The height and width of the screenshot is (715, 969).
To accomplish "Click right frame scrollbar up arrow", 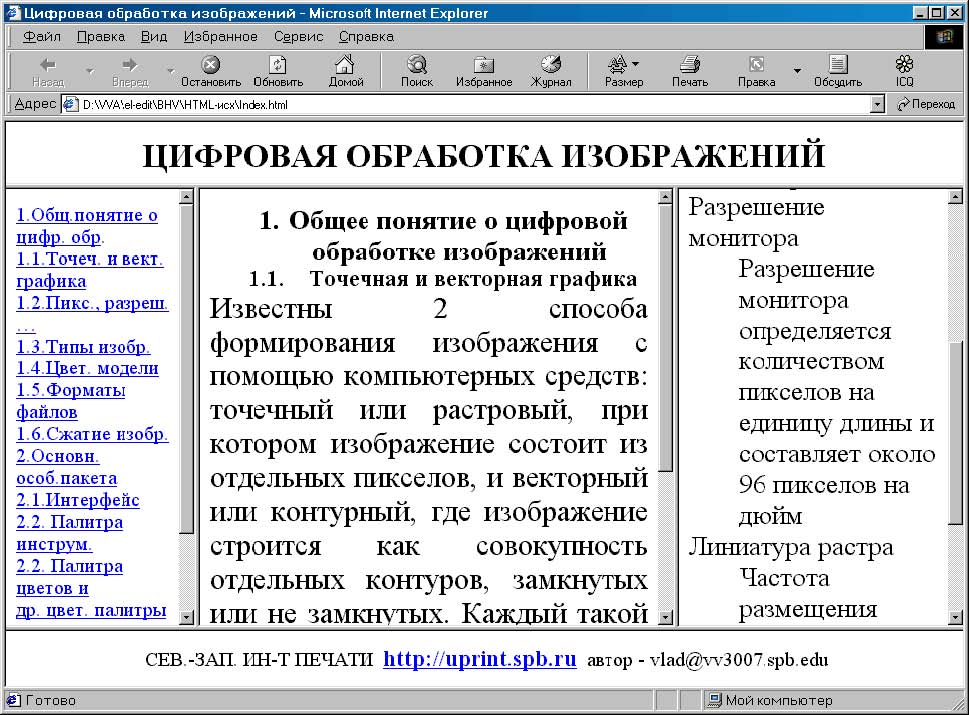I will click(x=955, y=197).
